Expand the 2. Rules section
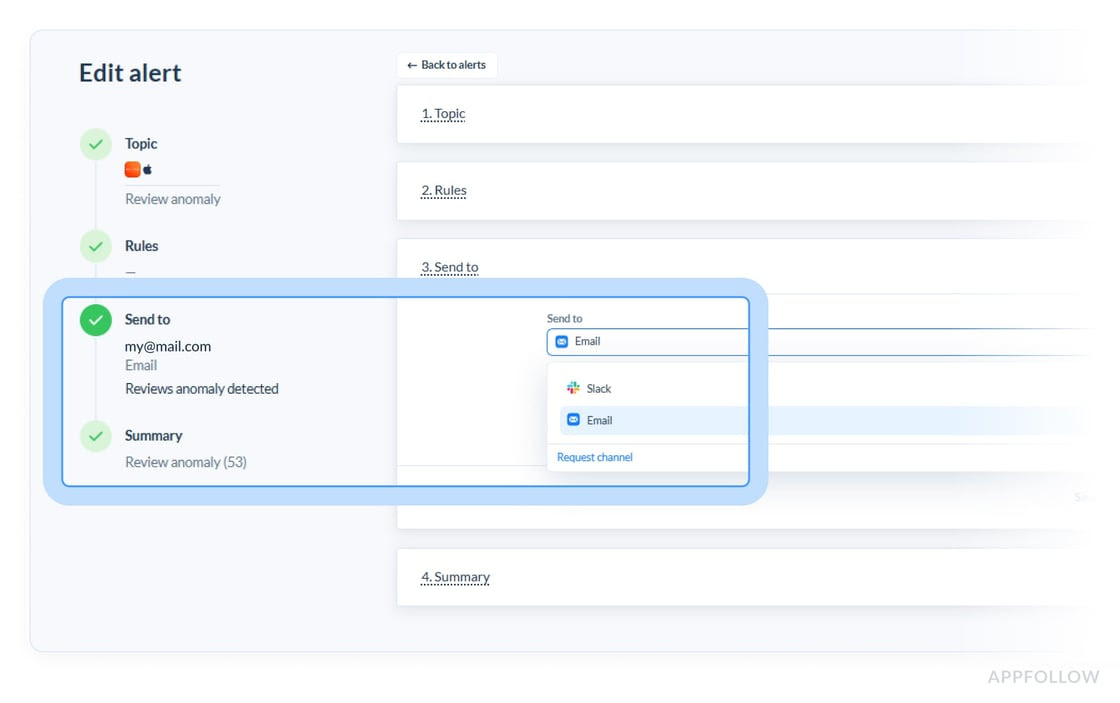The height and width of the screenshot is (703, 1120). pyautogui.click(x=444, y=191)
